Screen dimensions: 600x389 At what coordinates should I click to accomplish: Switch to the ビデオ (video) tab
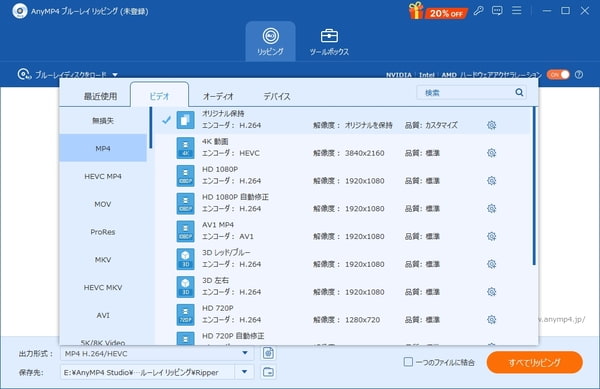point(159,95)
